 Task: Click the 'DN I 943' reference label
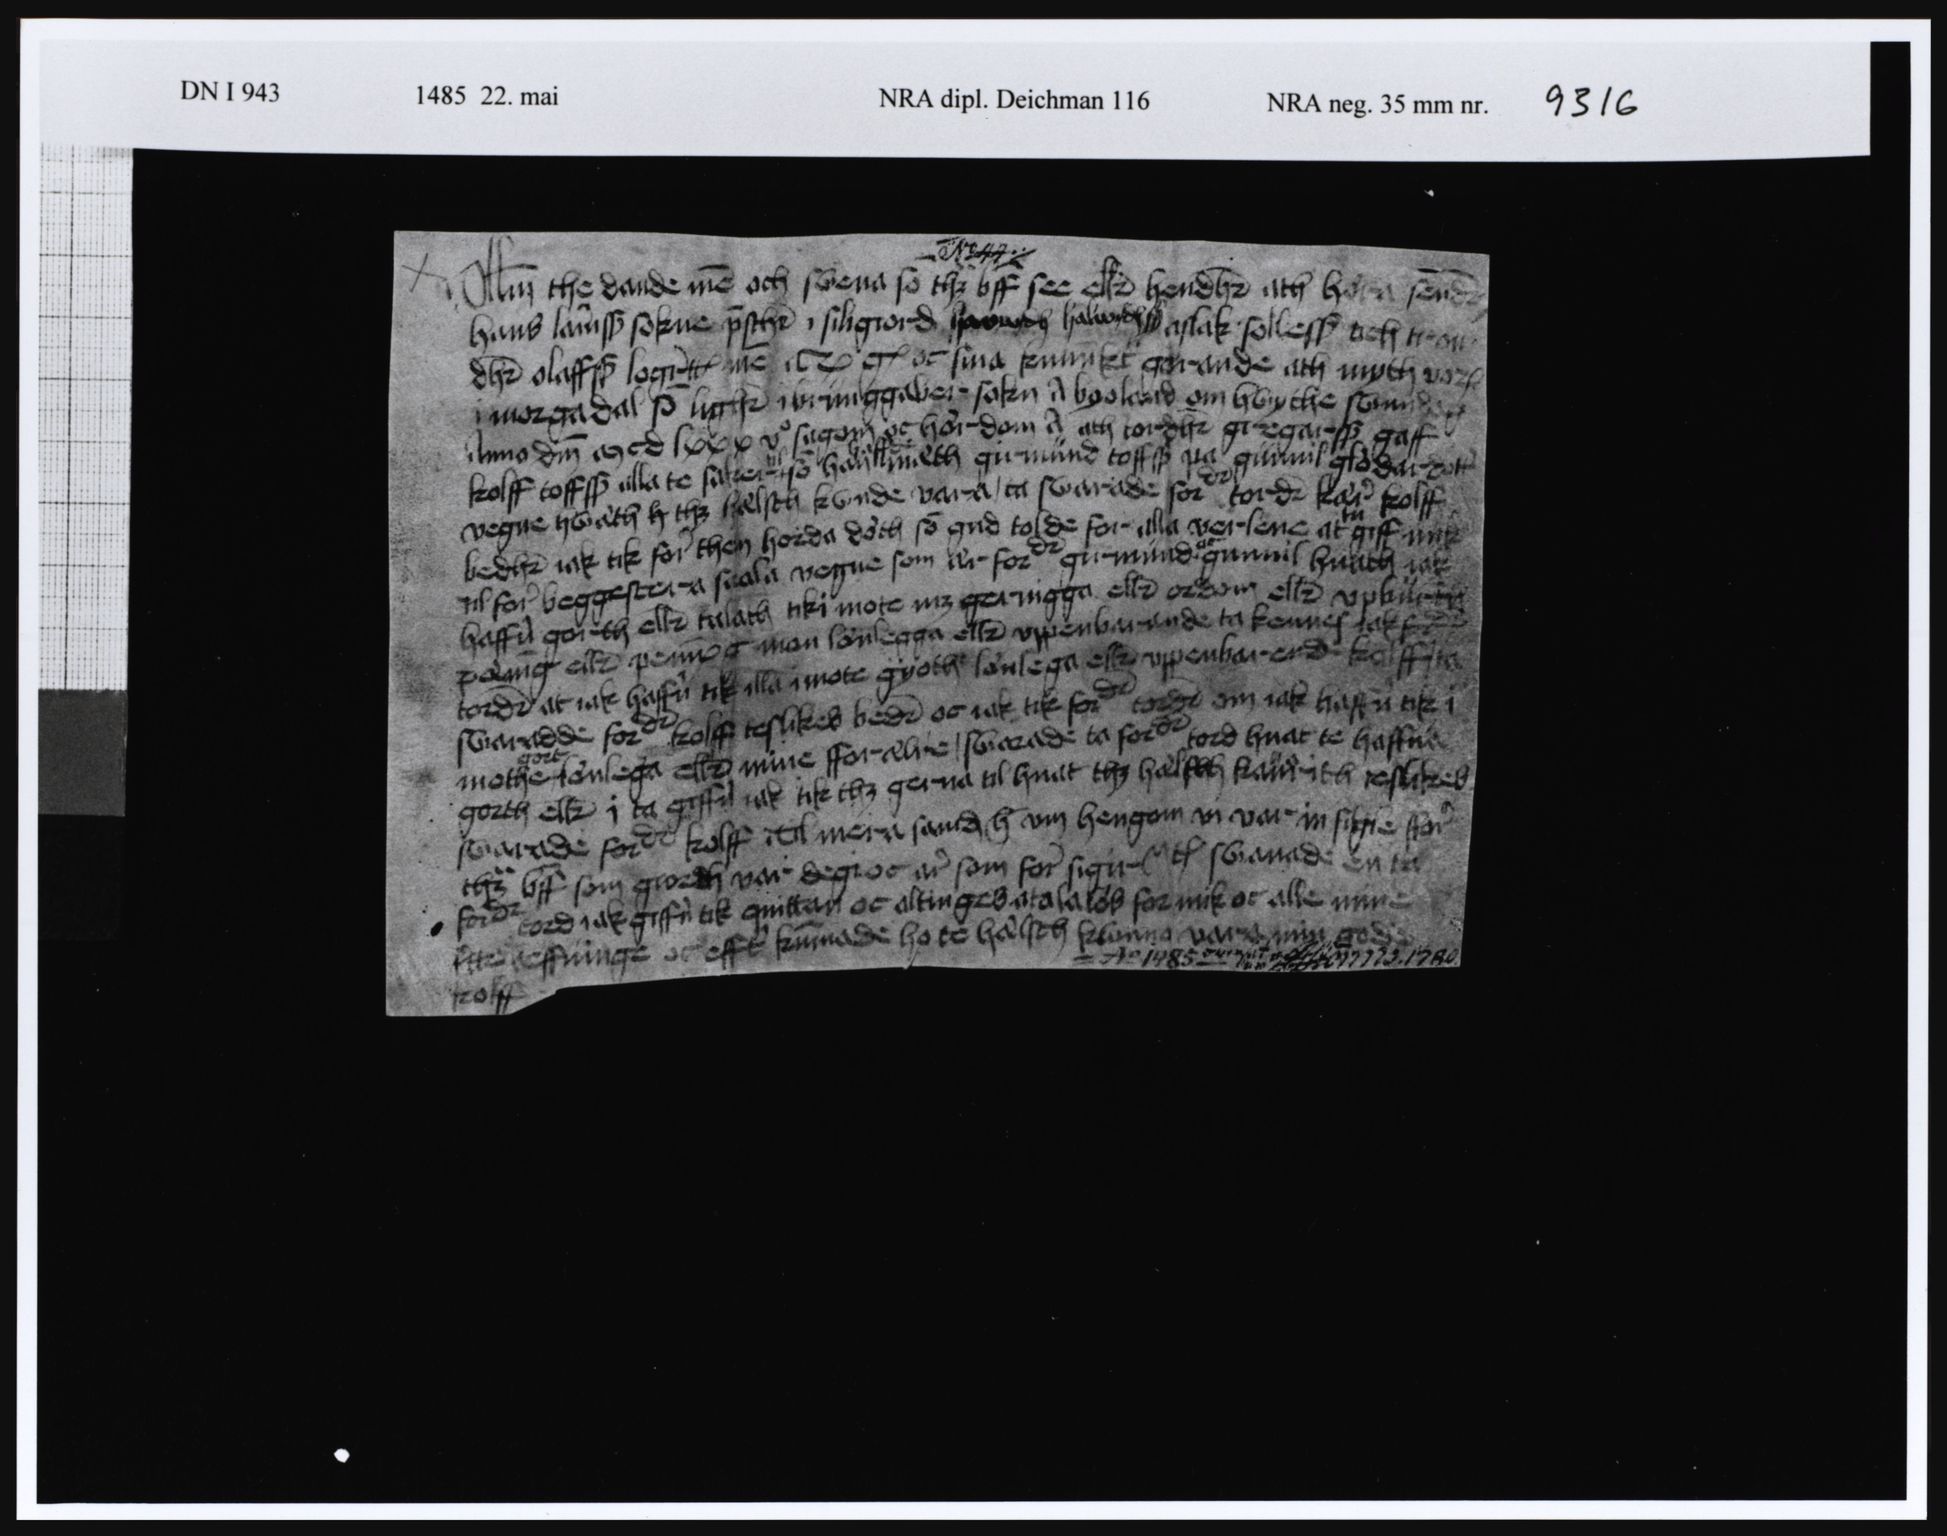click(x=229, y=94)
